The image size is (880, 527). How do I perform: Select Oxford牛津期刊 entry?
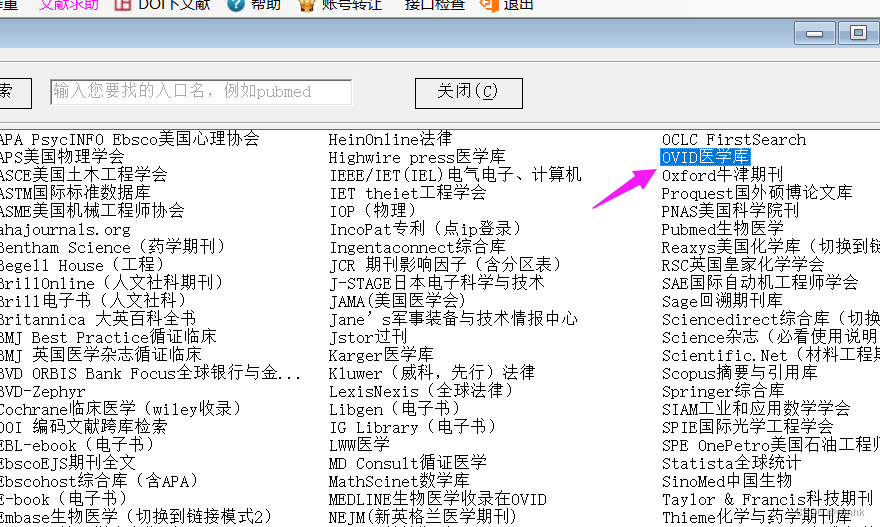coord(722,175)
